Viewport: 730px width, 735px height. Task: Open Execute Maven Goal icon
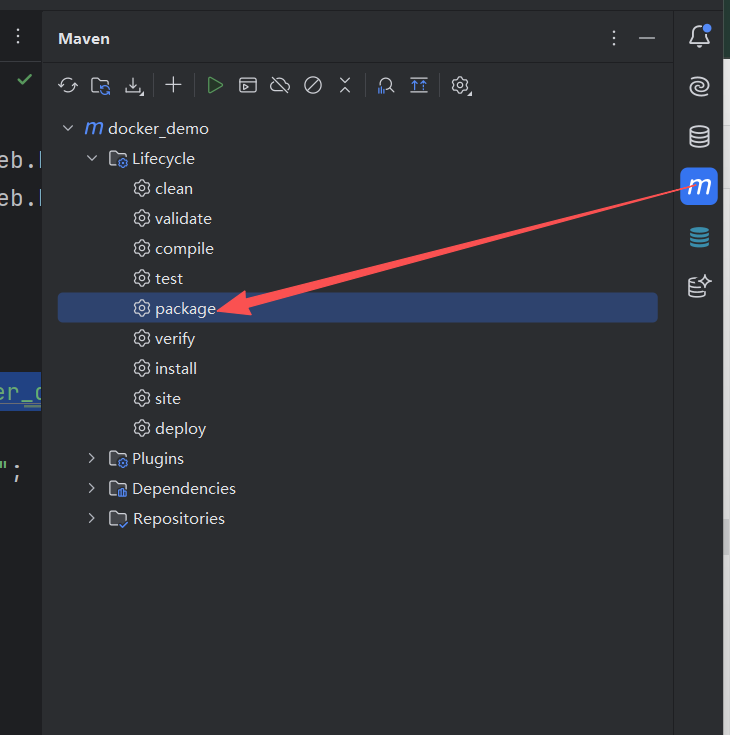coord(248,85)
